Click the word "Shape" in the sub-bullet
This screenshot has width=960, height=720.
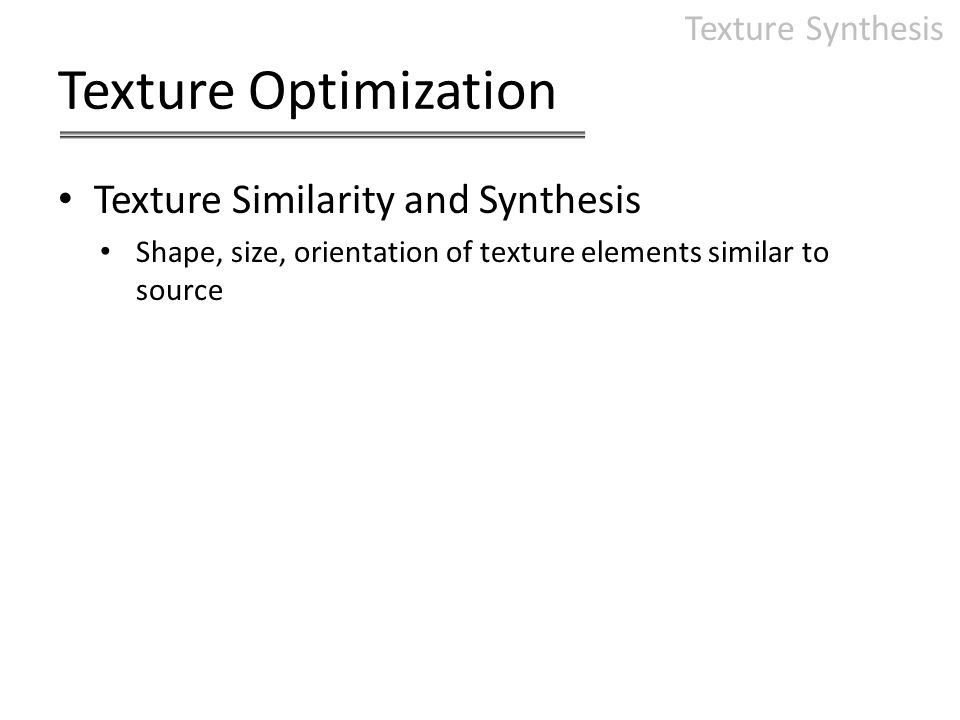pos(175,254)
